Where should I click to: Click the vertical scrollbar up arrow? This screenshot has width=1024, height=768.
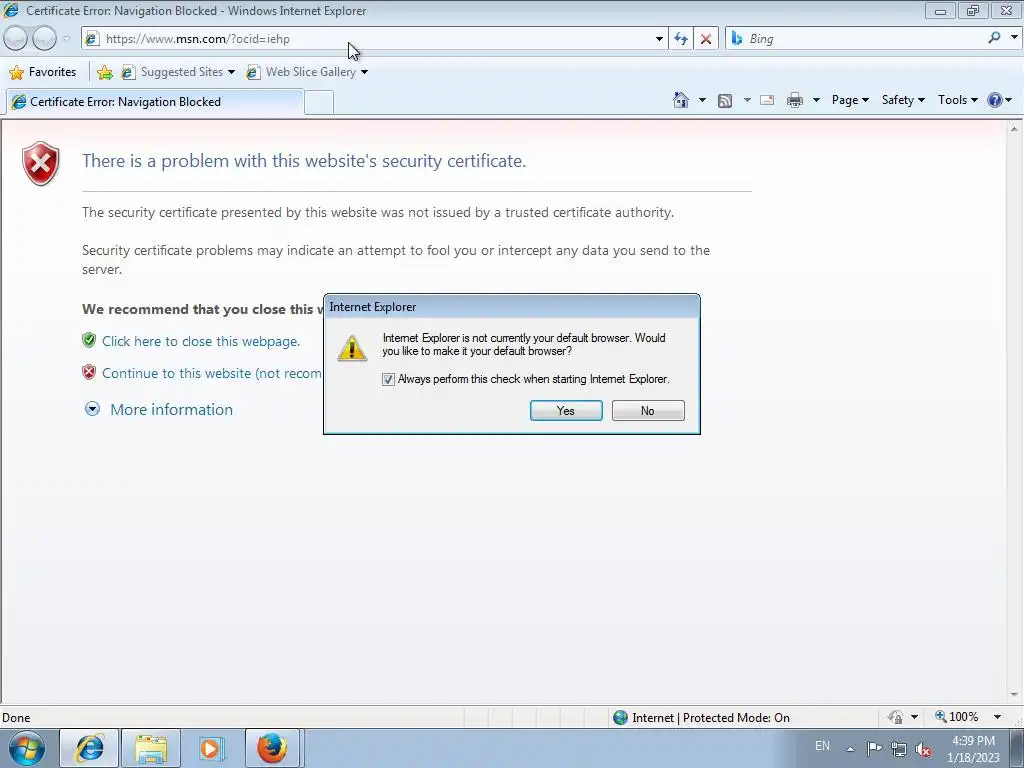point(1014,129)
